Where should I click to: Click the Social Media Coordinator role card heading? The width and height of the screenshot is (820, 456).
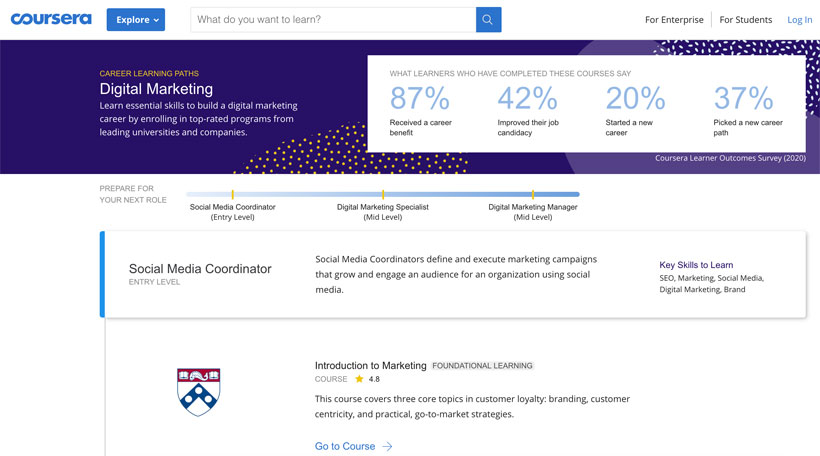200,269
